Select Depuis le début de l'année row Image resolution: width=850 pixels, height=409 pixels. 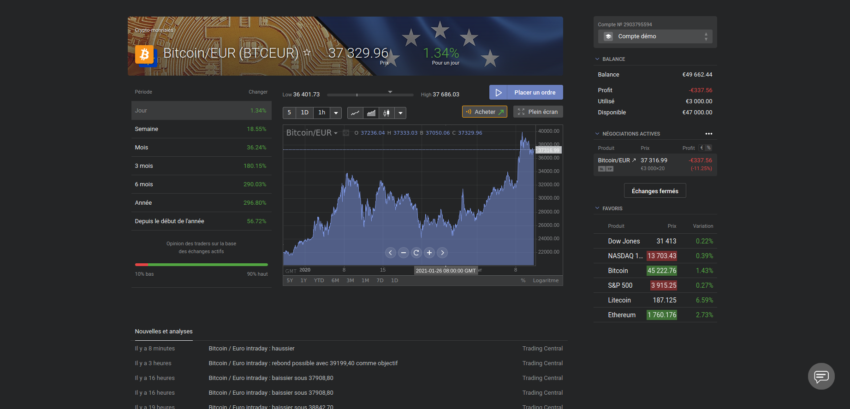[201, 221]
